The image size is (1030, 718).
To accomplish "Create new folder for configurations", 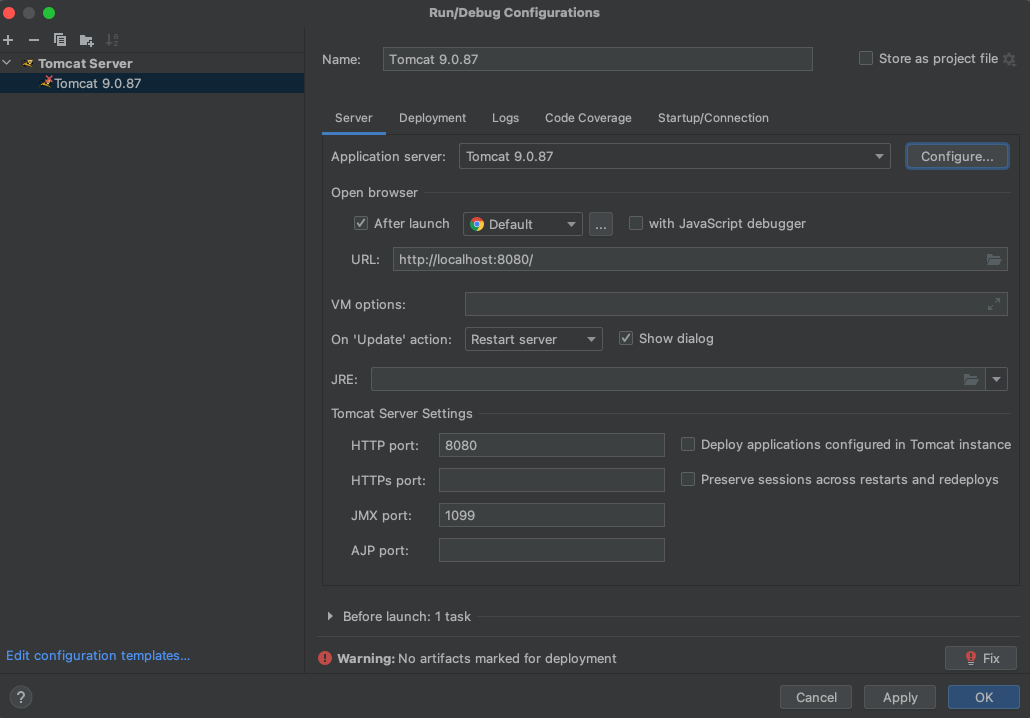I will [x=86, y=41].
